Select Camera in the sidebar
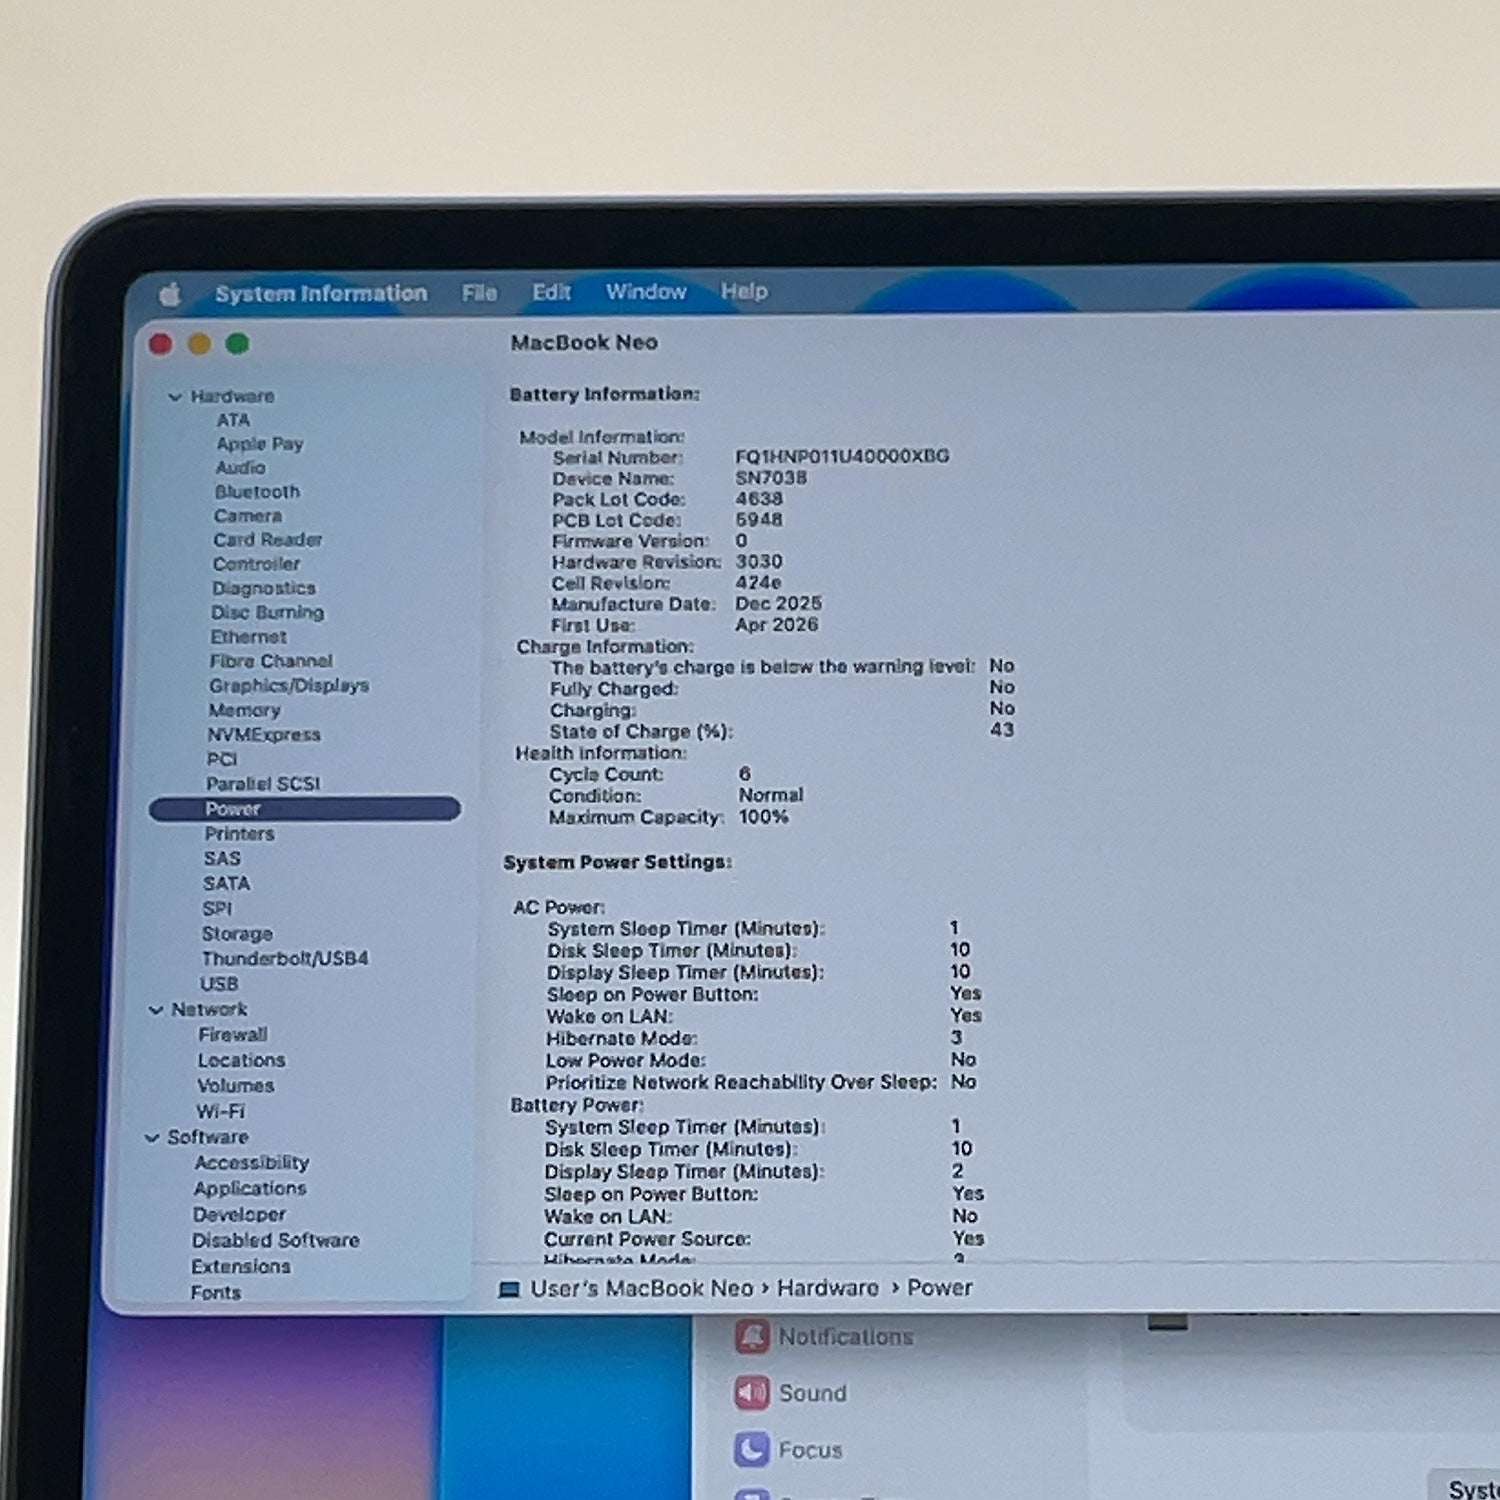Screen dimensions: 1500x1500 click(x=248, y=516)
